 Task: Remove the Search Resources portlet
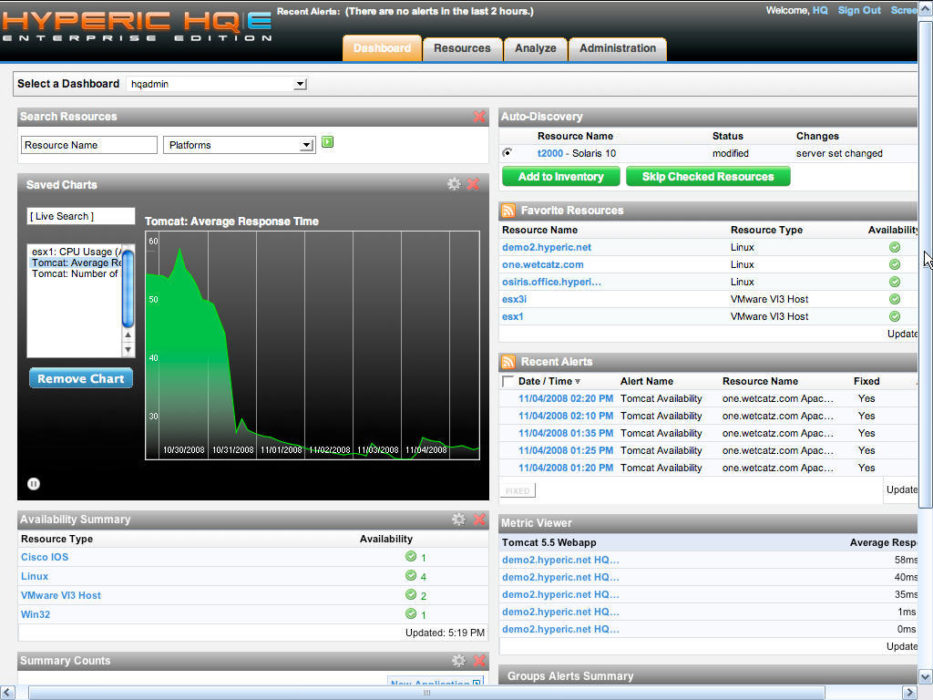tap(479, 117)
